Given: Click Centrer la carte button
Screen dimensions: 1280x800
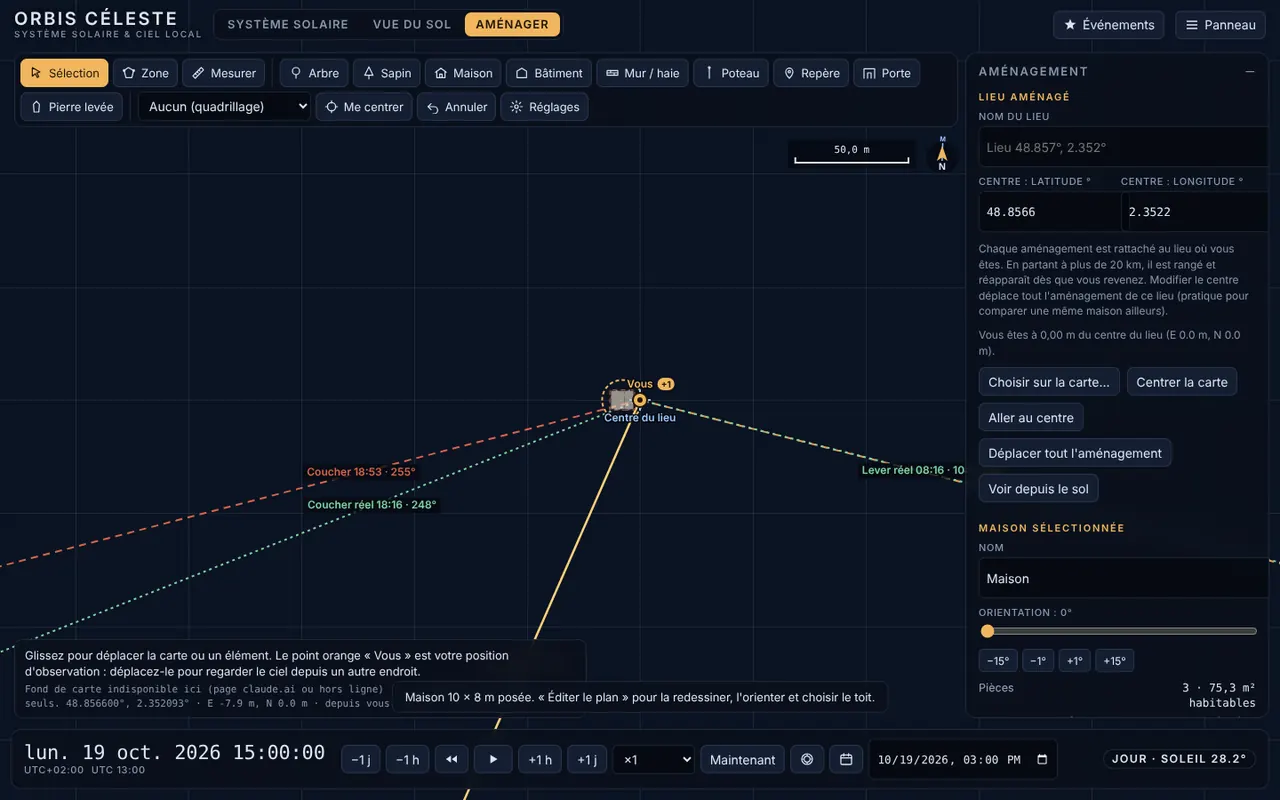Looking at the screenshot, I should [1182, 382].
